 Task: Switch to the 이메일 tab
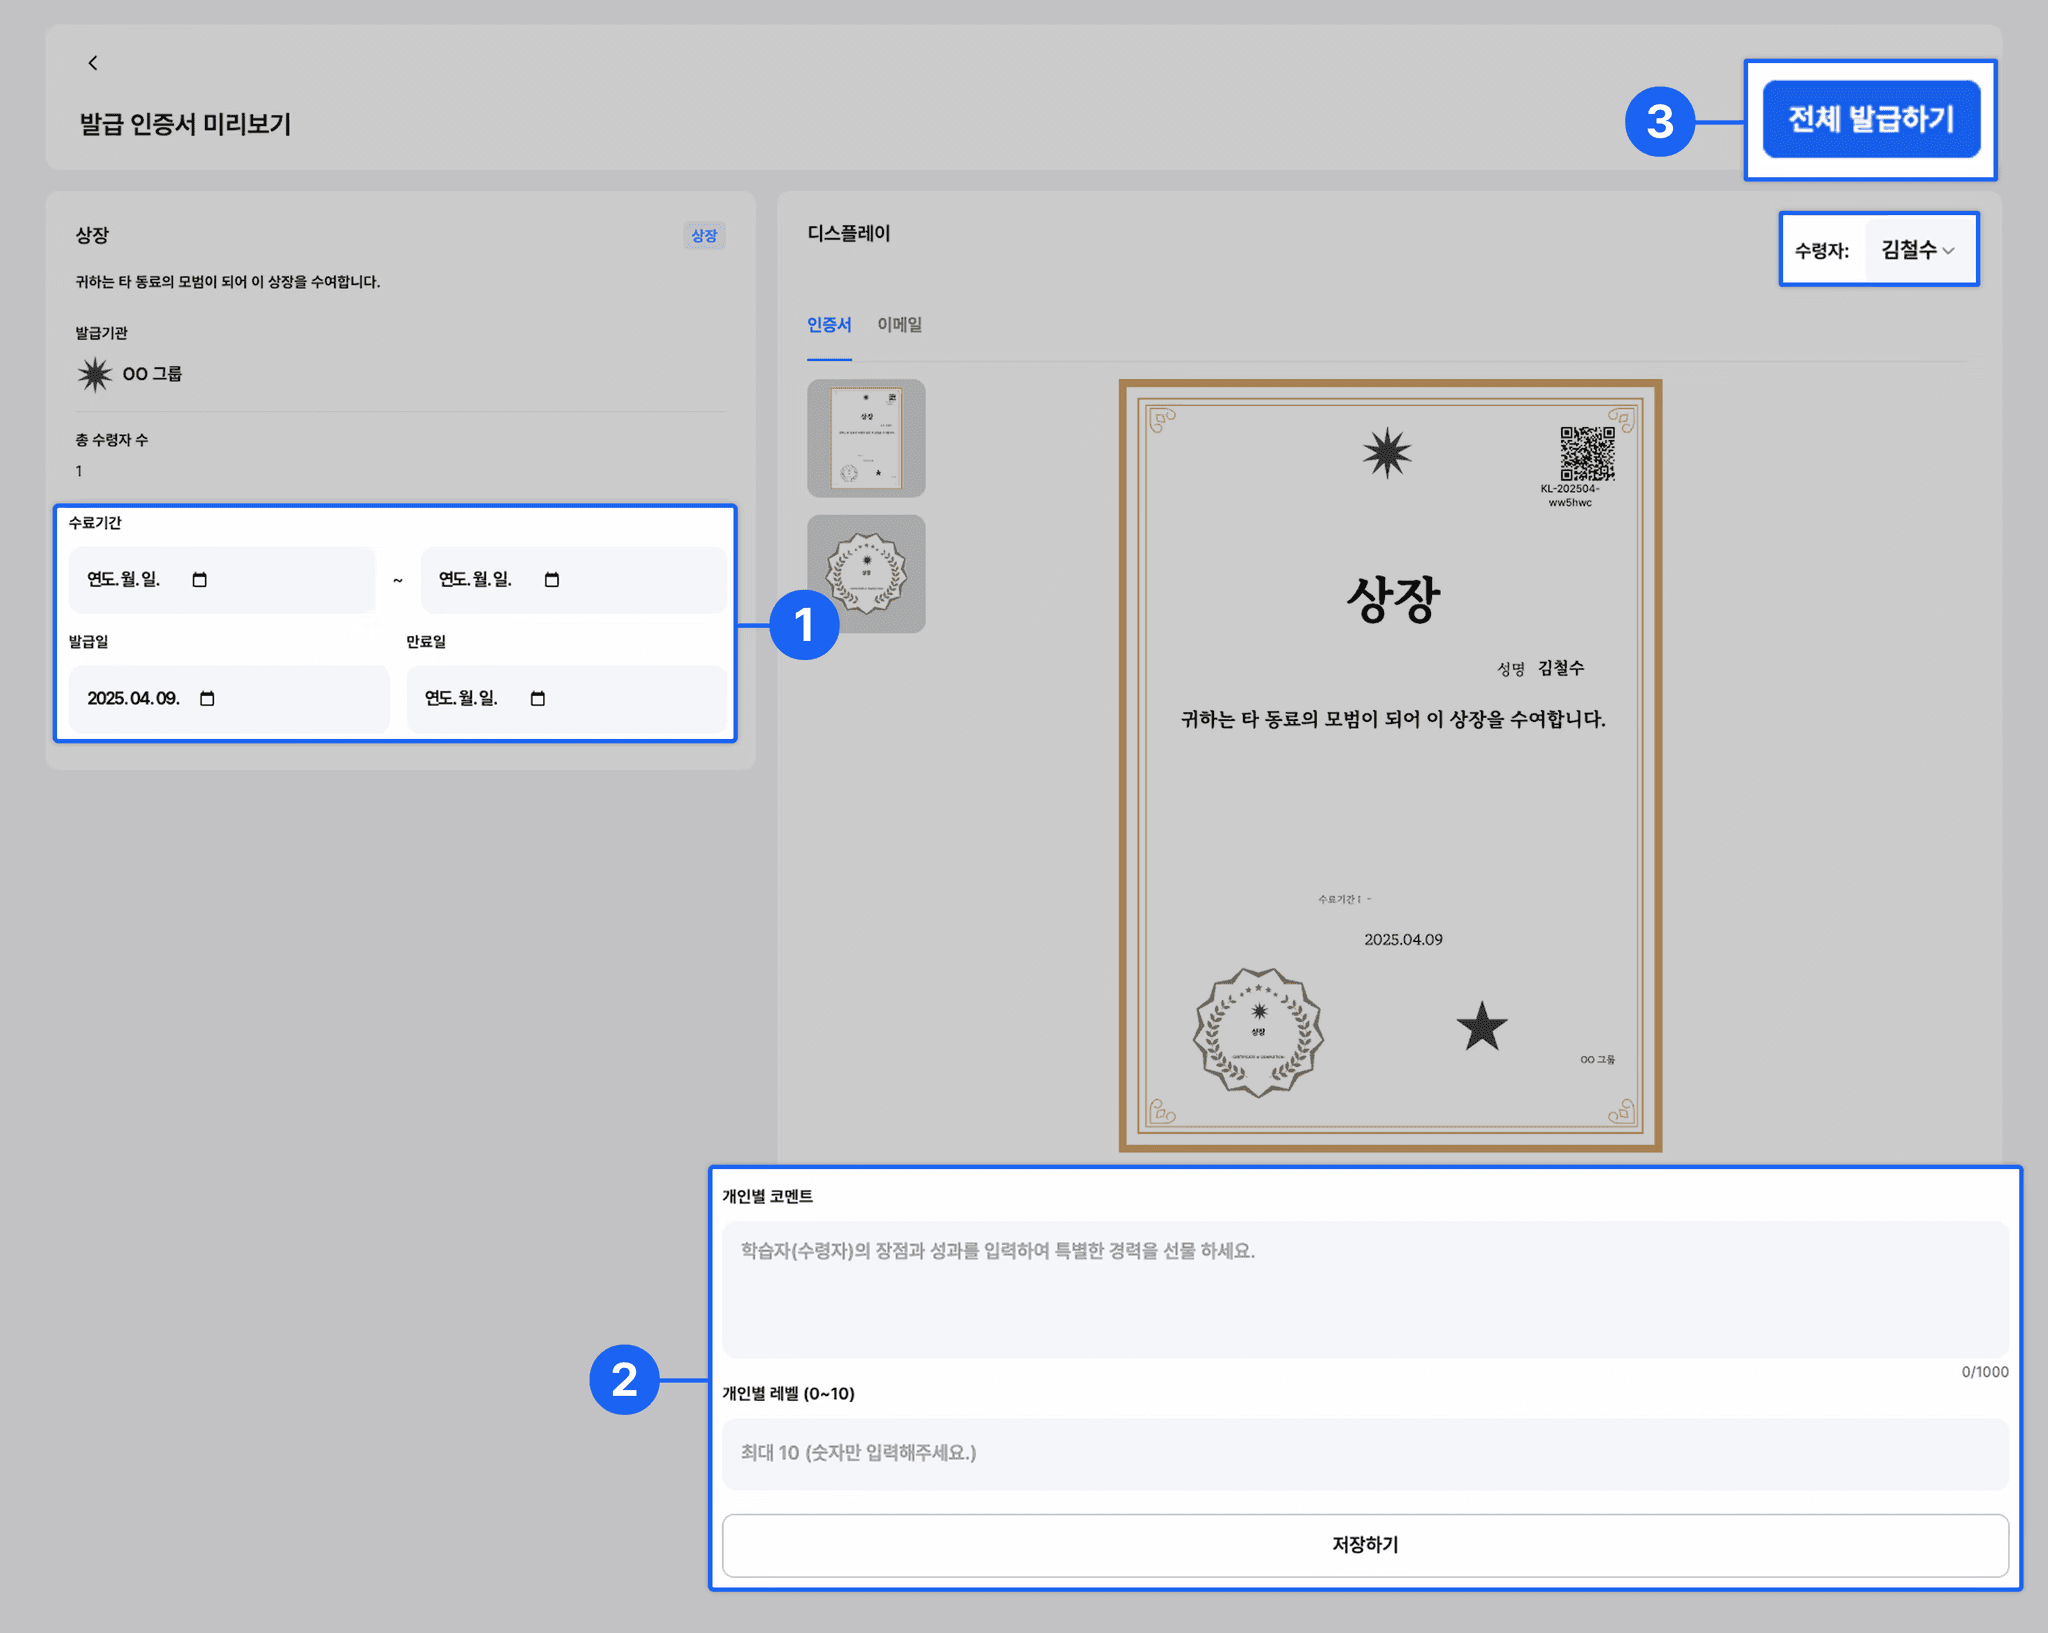click(x=899, y=325)
